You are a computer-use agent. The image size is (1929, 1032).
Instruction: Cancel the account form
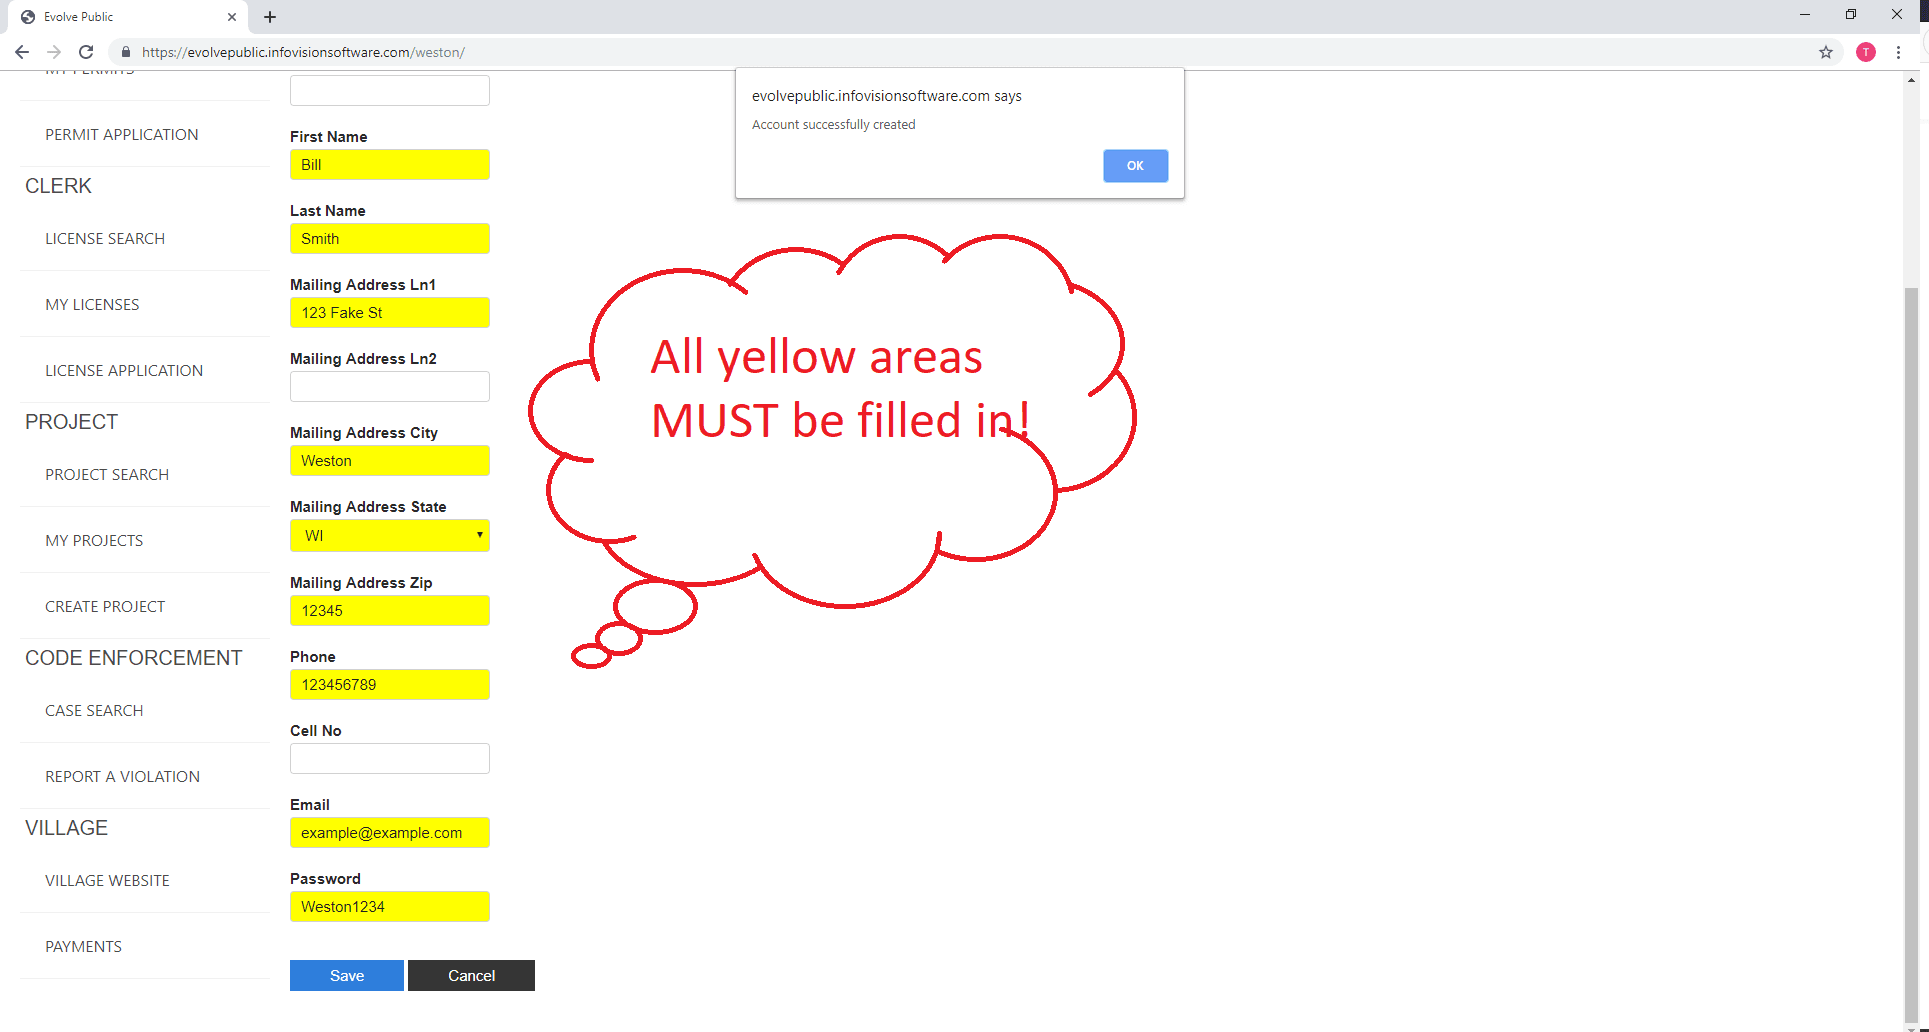(x=471, y=976)
